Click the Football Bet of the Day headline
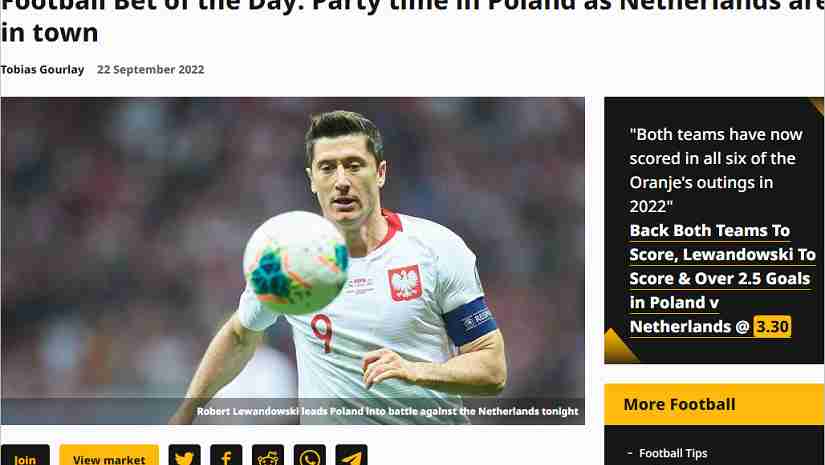Image resolution: width=825 pixels, height=465 pixels. pos(412,21)
